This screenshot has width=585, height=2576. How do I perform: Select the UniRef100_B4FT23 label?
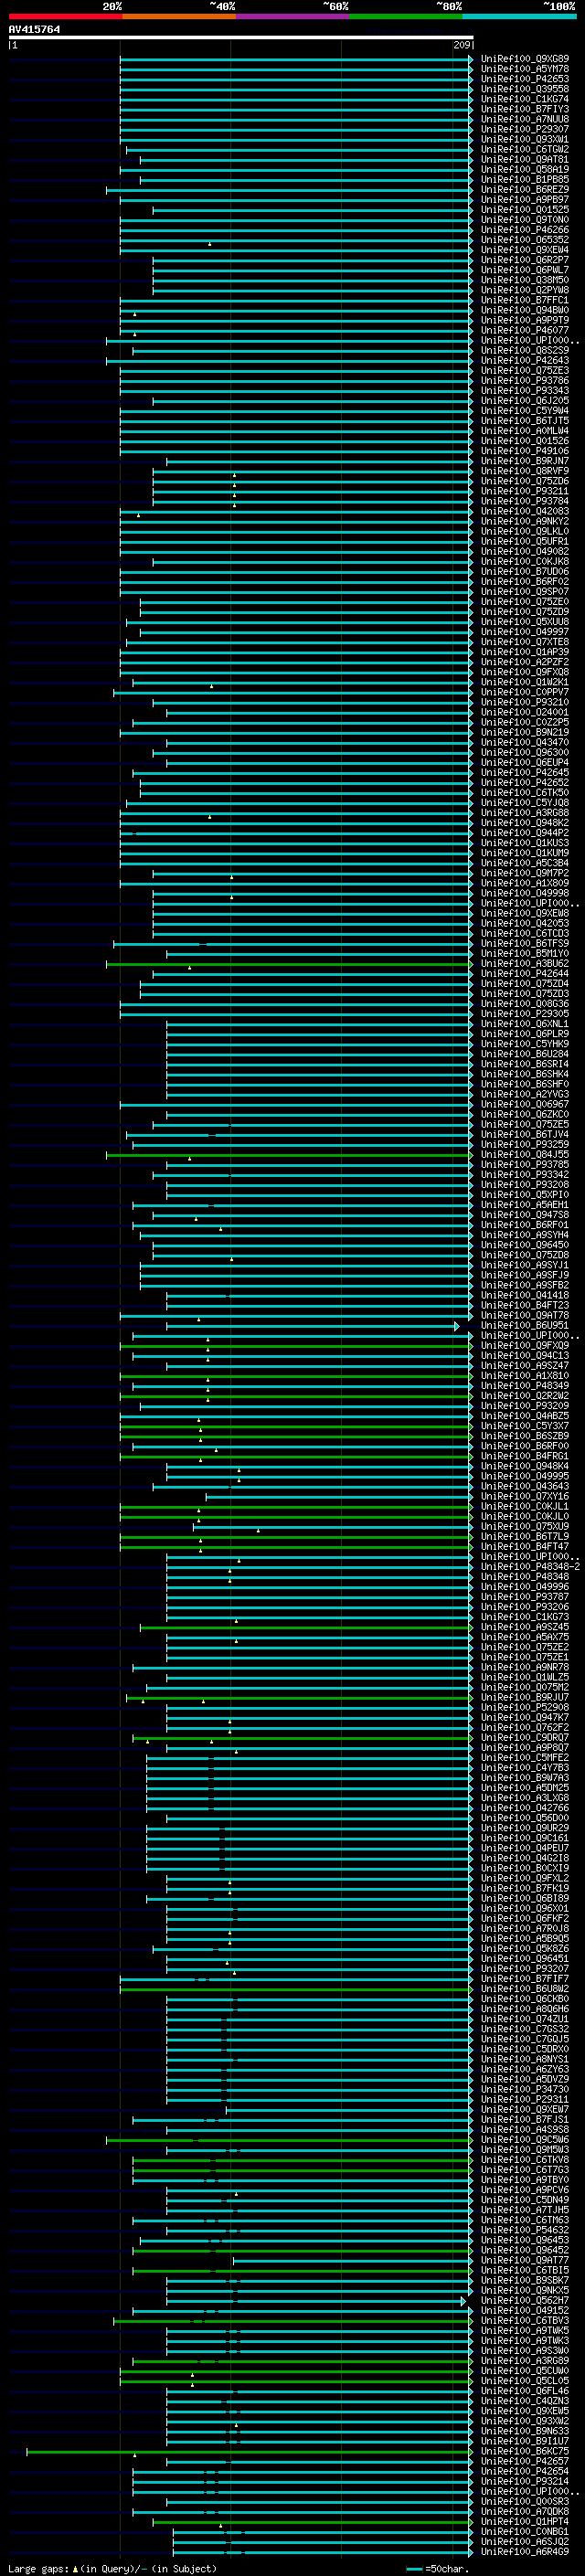tap(525, 1305)
